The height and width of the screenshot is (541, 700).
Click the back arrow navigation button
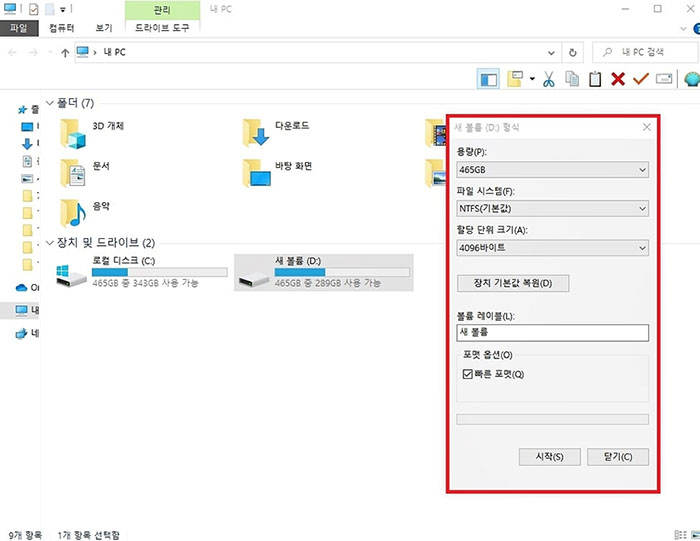pos(12,53)
